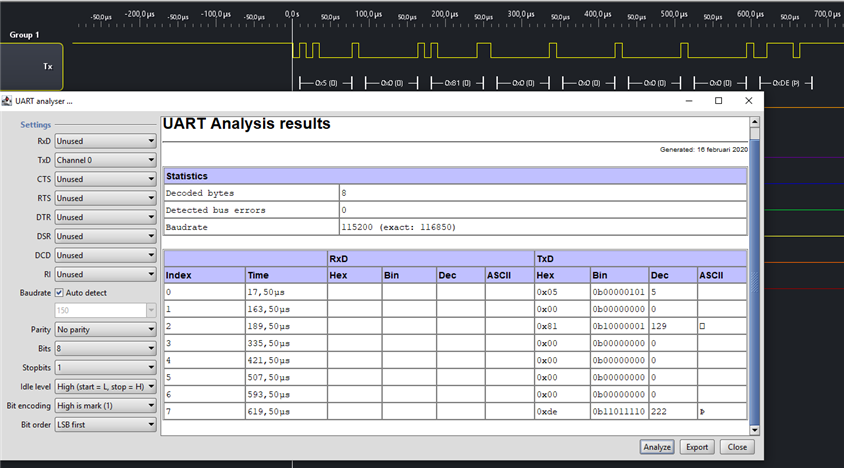Screen dimensions: 844x468
Task: Expand the Idle level dropdown
Action: (x=106, y=386)
